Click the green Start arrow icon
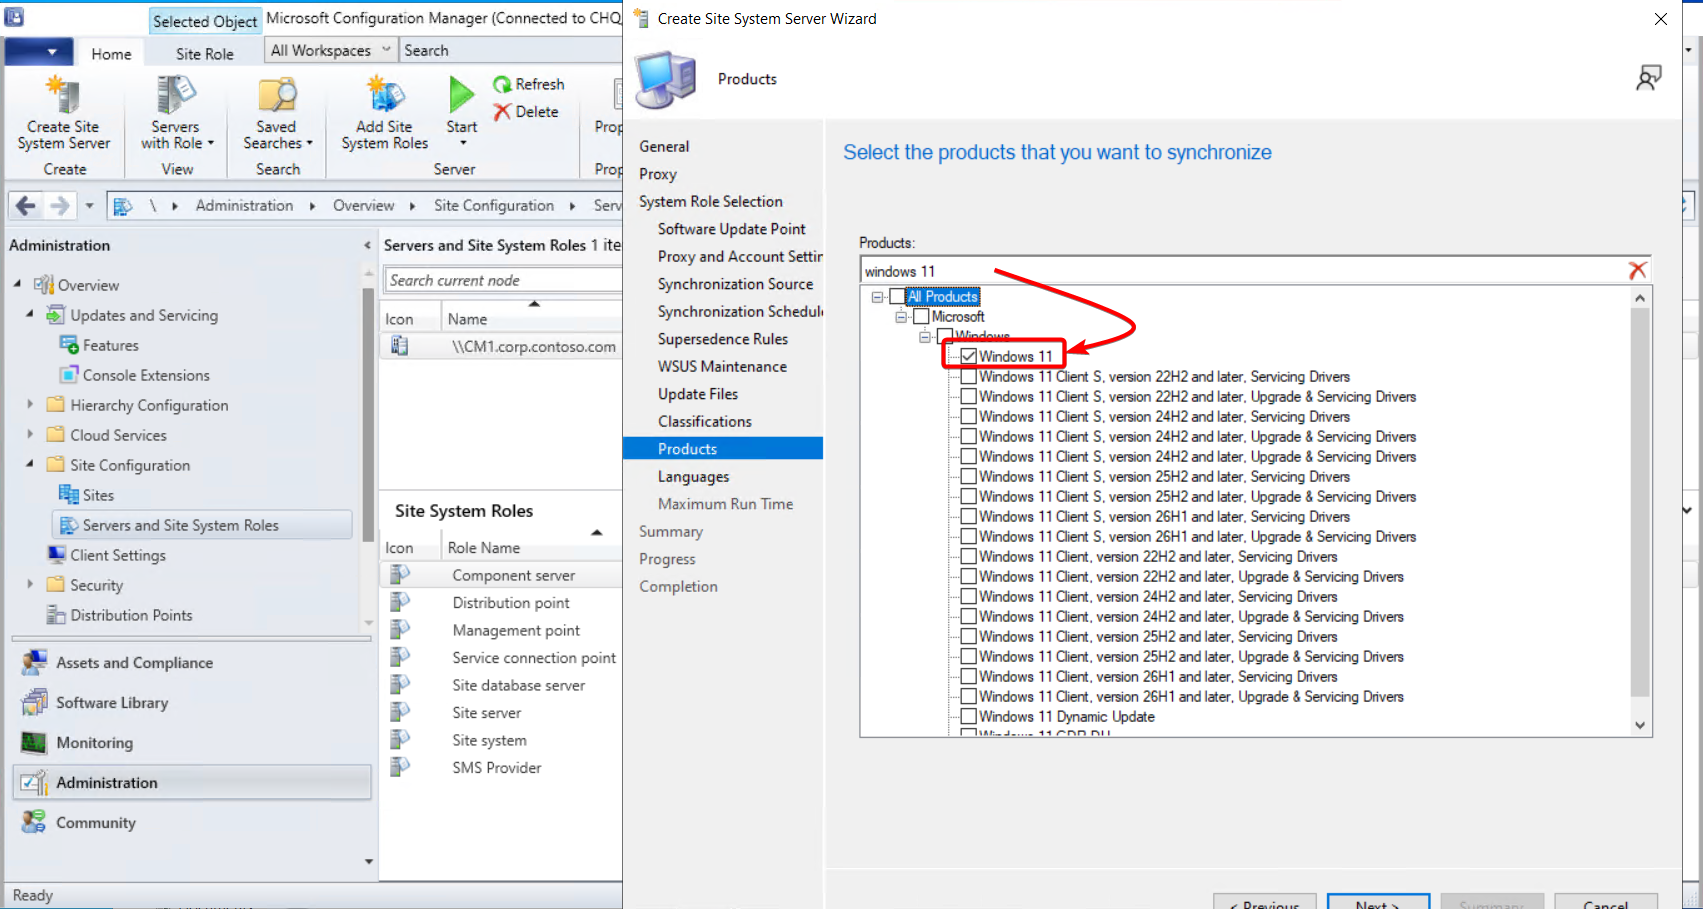The image size is (1703, 909). pos(461,95)
